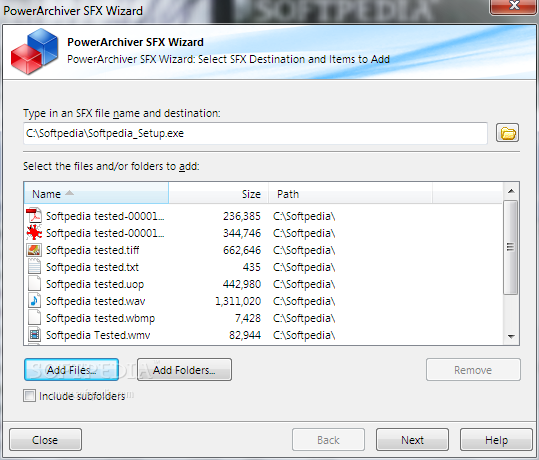Image resolution: width=539 pixels, height=460 pixels.
Task: Go to the next wizard step
Action: click(x=412, y=440)
